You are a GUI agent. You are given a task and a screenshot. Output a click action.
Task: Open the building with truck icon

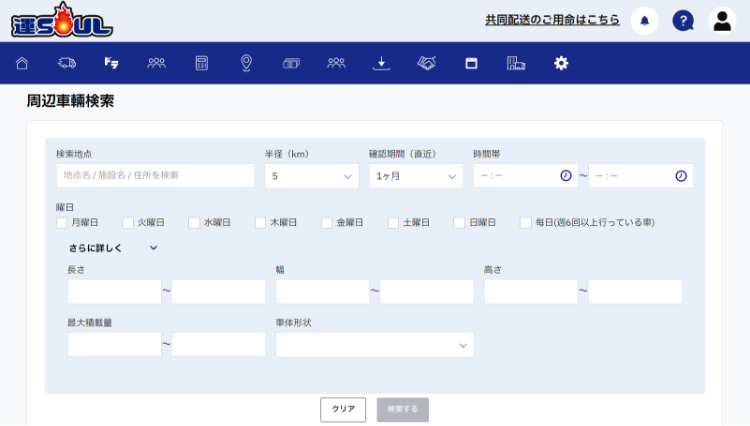click(516, 63)
